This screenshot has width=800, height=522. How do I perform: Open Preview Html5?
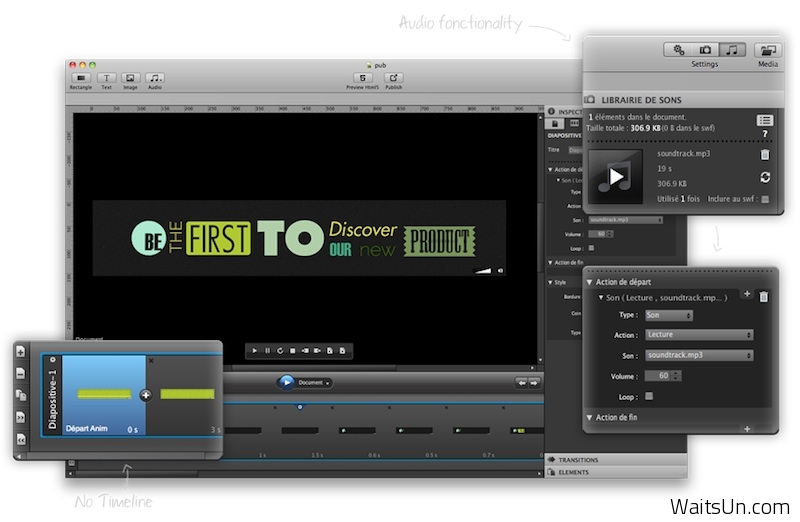pyautogui.click(x=361, y=78)
